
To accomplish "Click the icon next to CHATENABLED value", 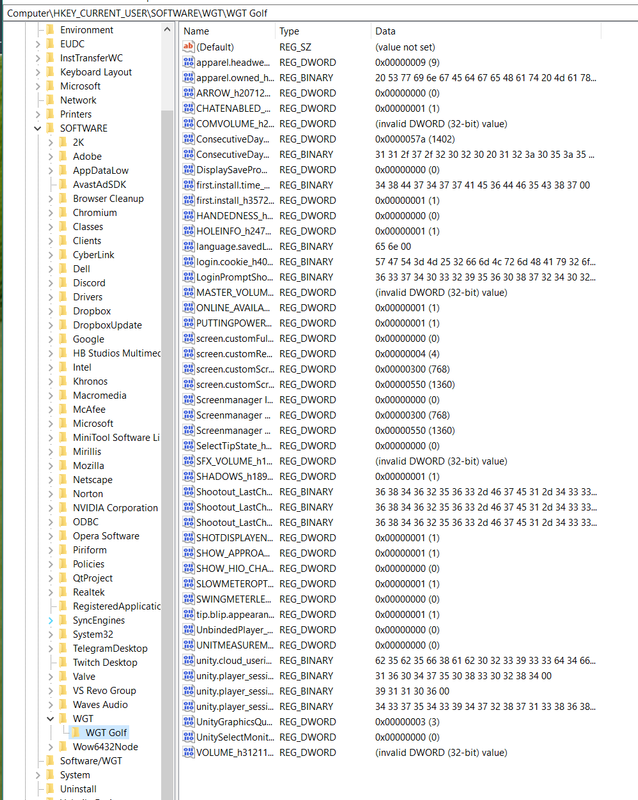I will [x=188, y=108].
